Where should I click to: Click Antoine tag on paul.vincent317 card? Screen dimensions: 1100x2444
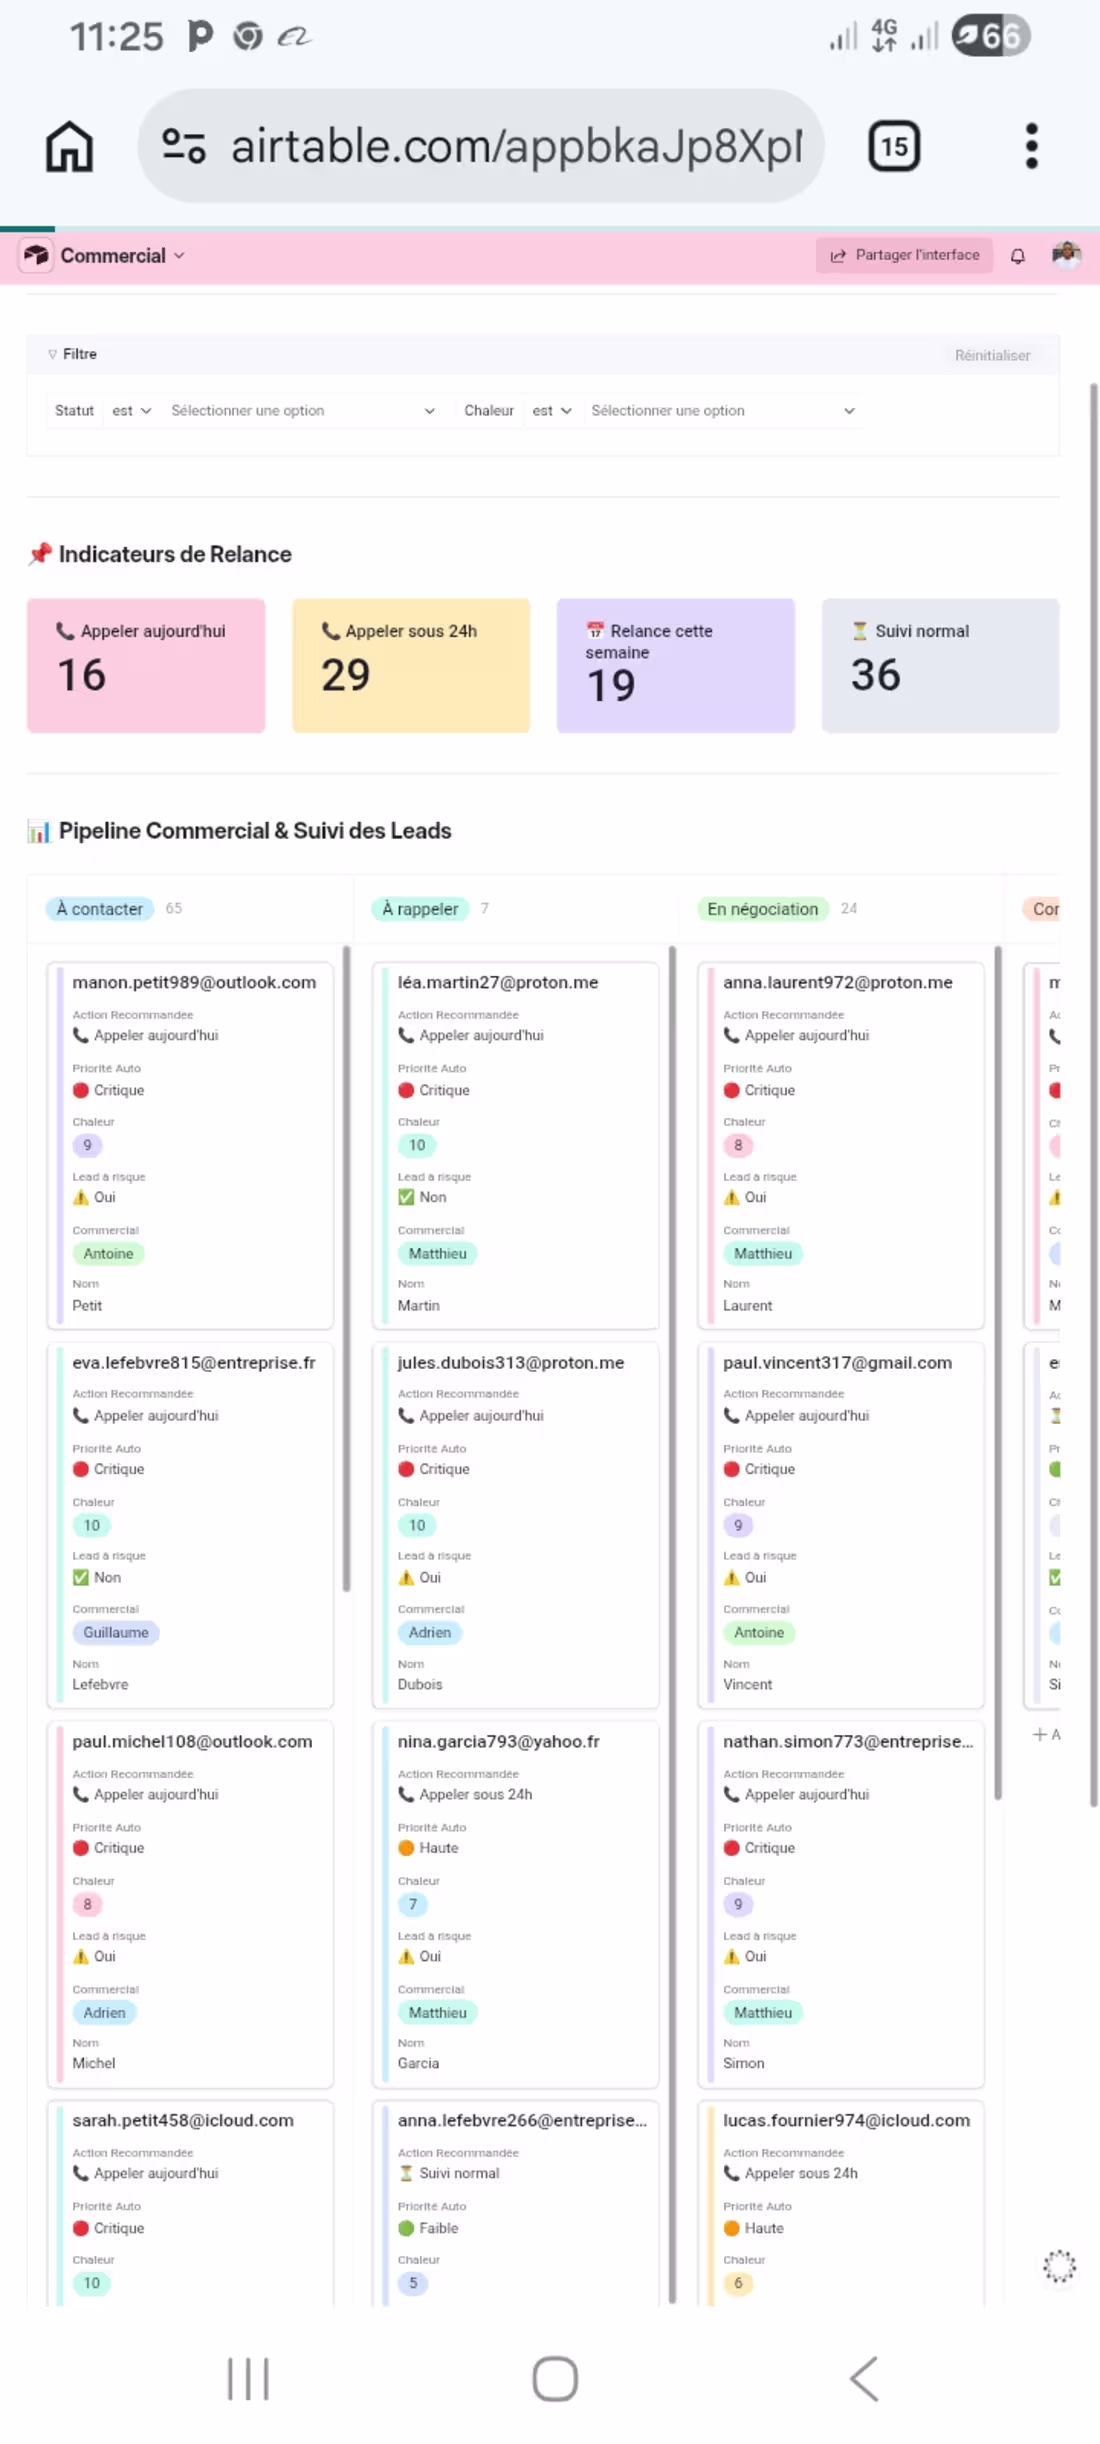click(x=759, y=1632)
